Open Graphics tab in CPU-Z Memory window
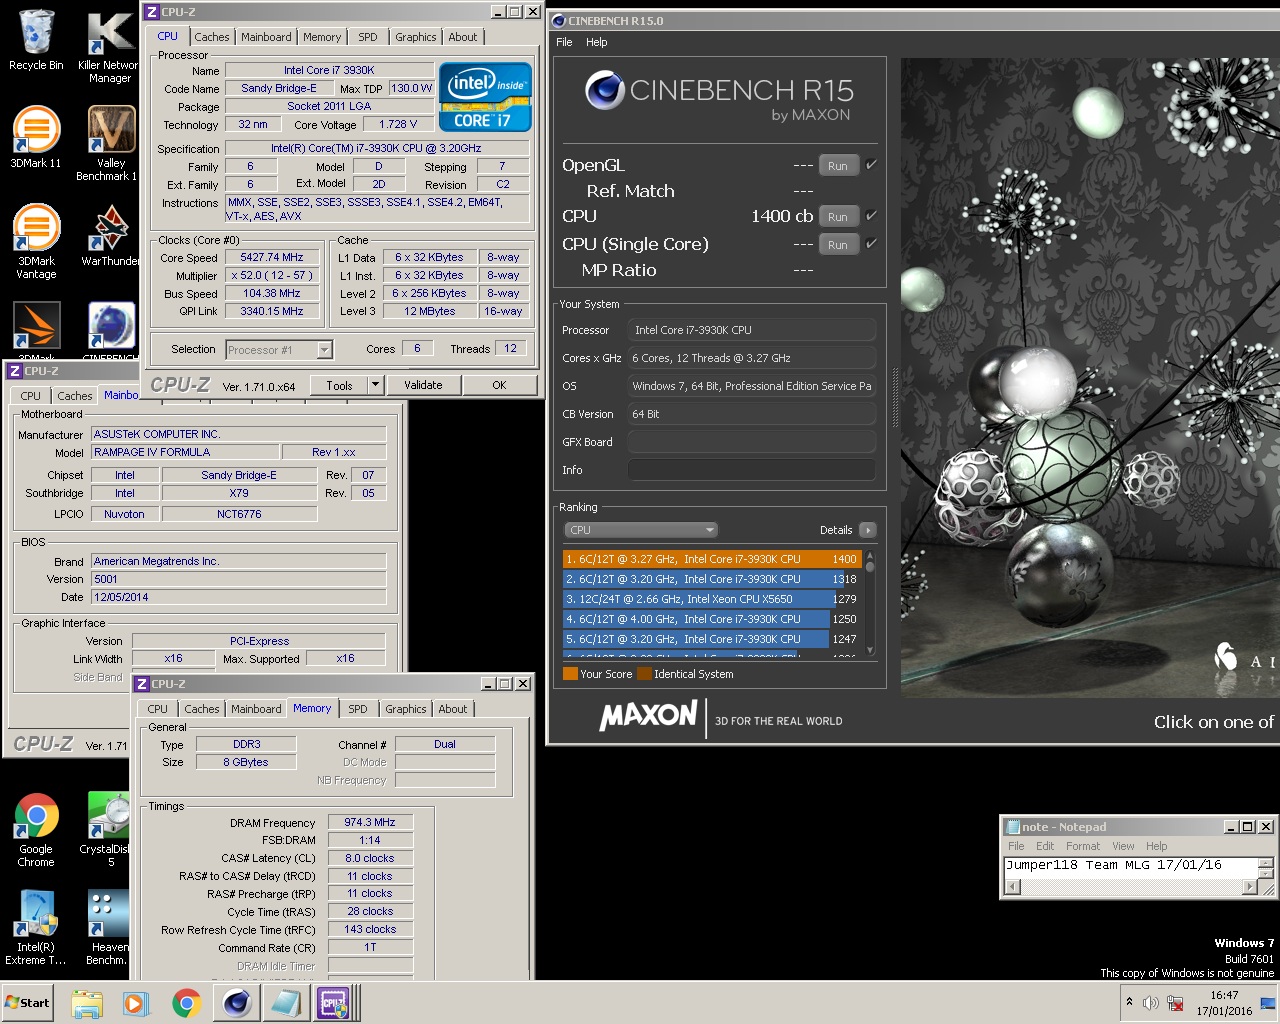This screenshot has width=1280, height=1024. click(405, 709)
